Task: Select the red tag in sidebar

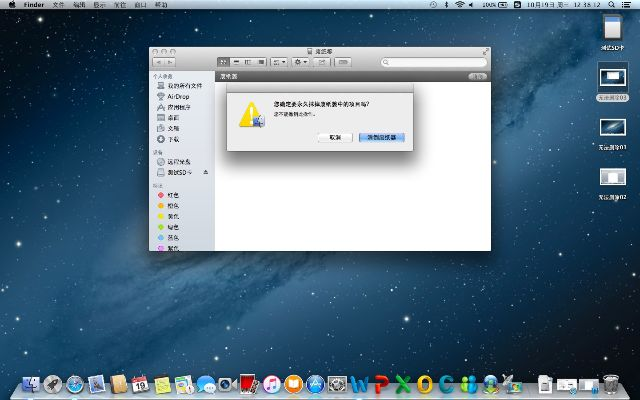Action: pos(172,195)
